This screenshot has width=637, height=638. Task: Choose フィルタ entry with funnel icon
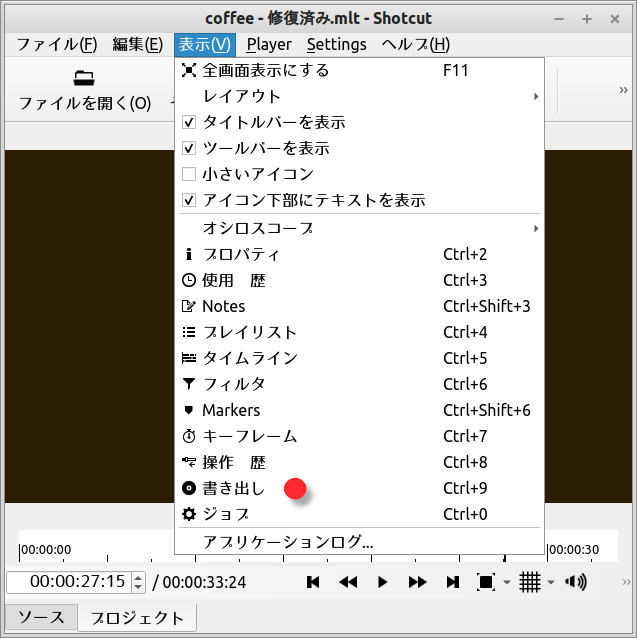pos(234,384)
